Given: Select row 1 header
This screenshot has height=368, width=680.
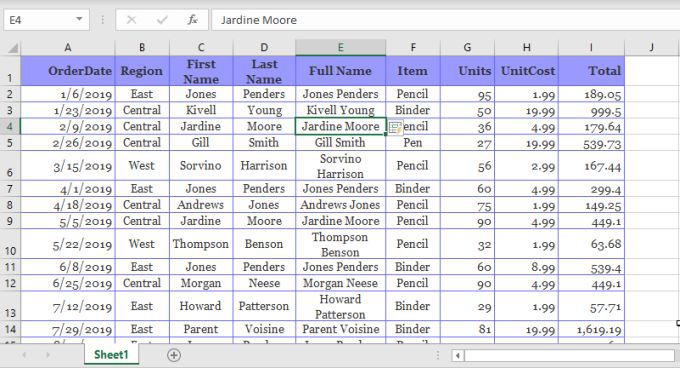Looking at the screenshot, I should click(x=10, y=71).
